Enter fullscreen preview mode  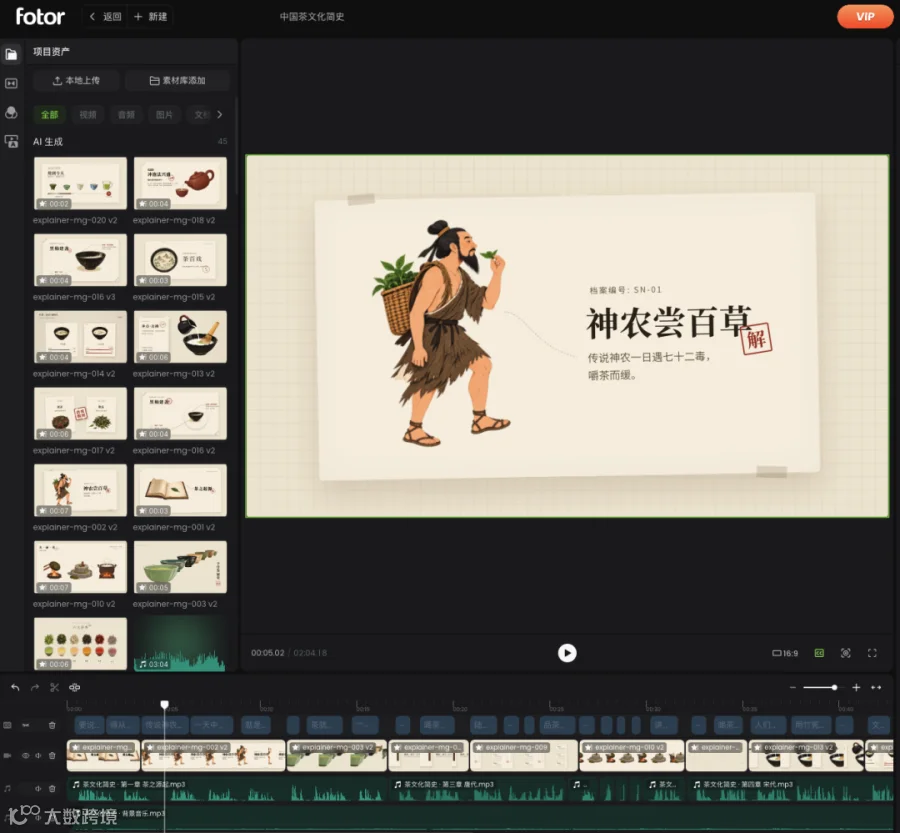click(872, 653)
